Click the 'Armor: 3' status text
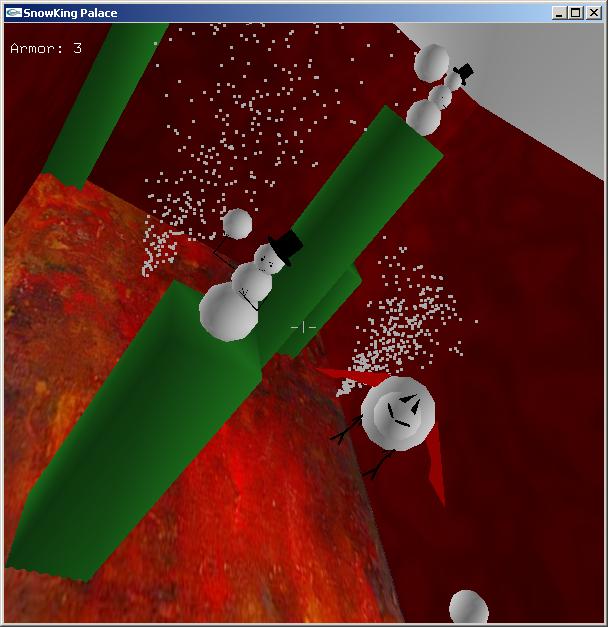Screen dimensions: 608x627 46,48
